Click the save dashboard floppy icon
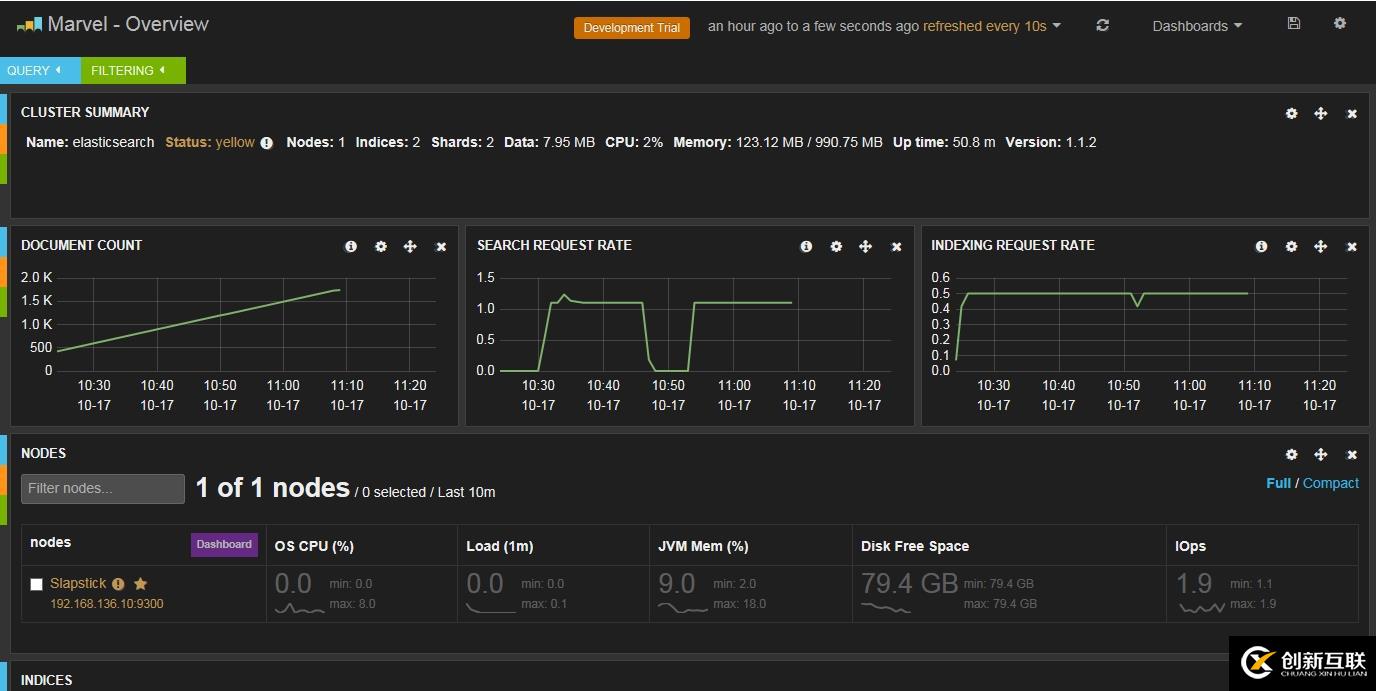The height and width of the screenshot is (691, 1376). click(x=1293, y=24)
